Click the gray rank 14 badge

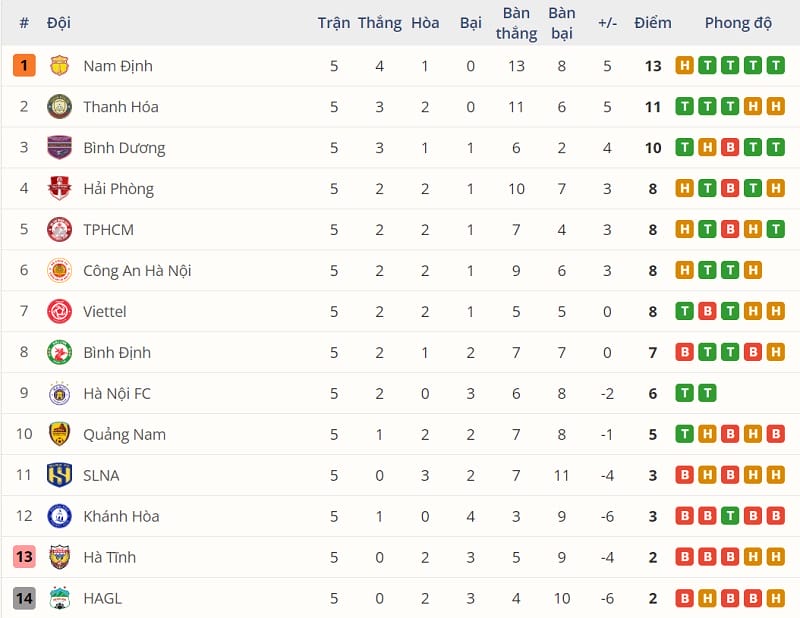(x=24, y=598)
